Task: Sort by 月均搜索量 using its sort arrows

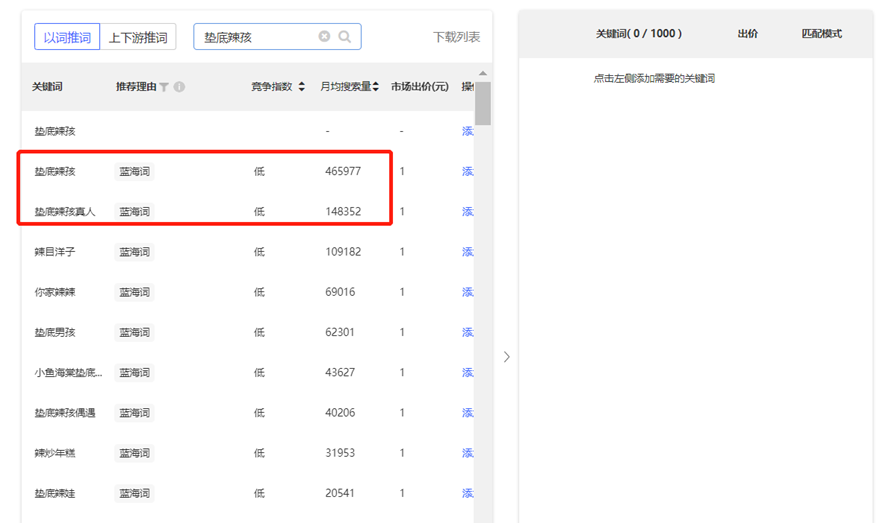Action: [376, 88]
